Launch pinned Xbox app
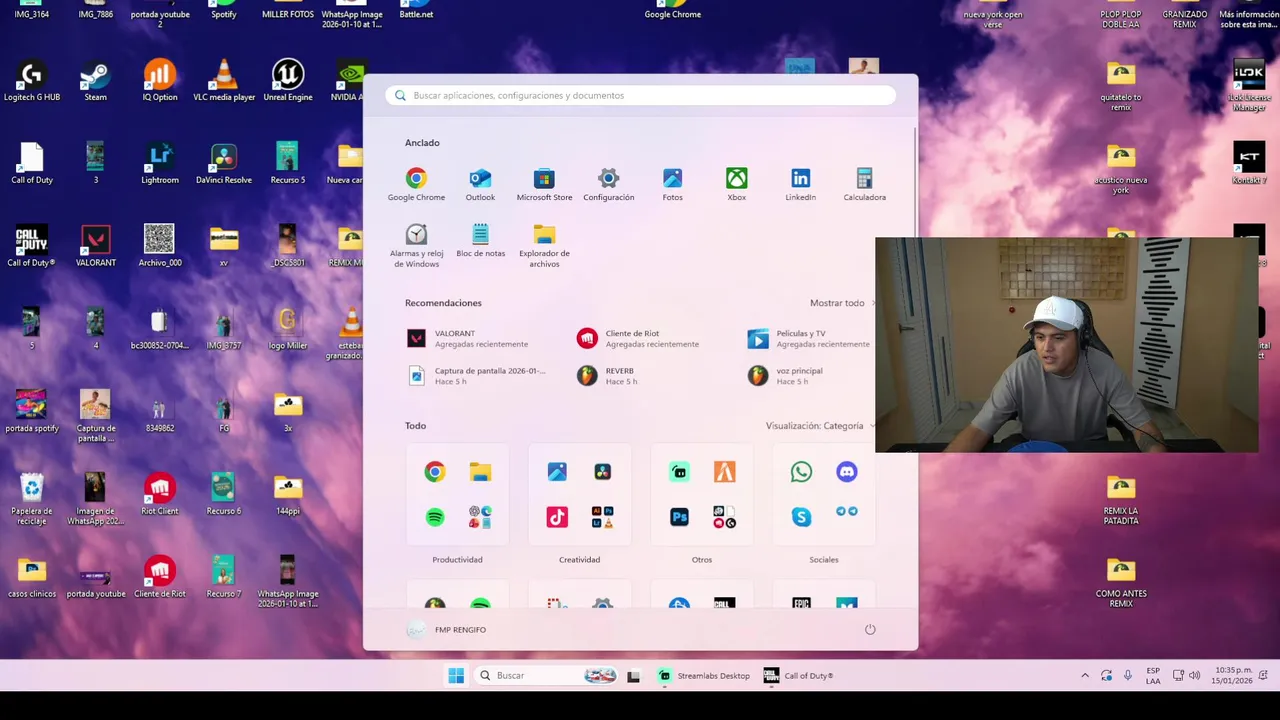The image size is (1280, 720). pyautogui.click(x=736, y=185)
